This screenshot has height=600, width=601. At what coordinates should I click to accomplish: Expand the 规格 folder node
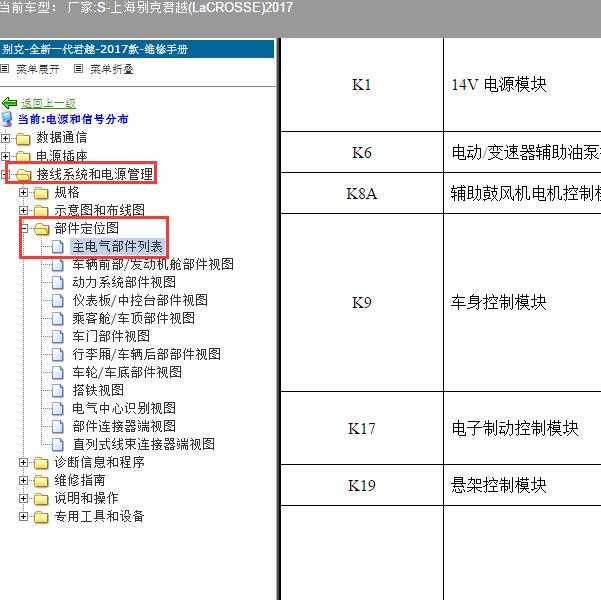(x=23, y=192)
